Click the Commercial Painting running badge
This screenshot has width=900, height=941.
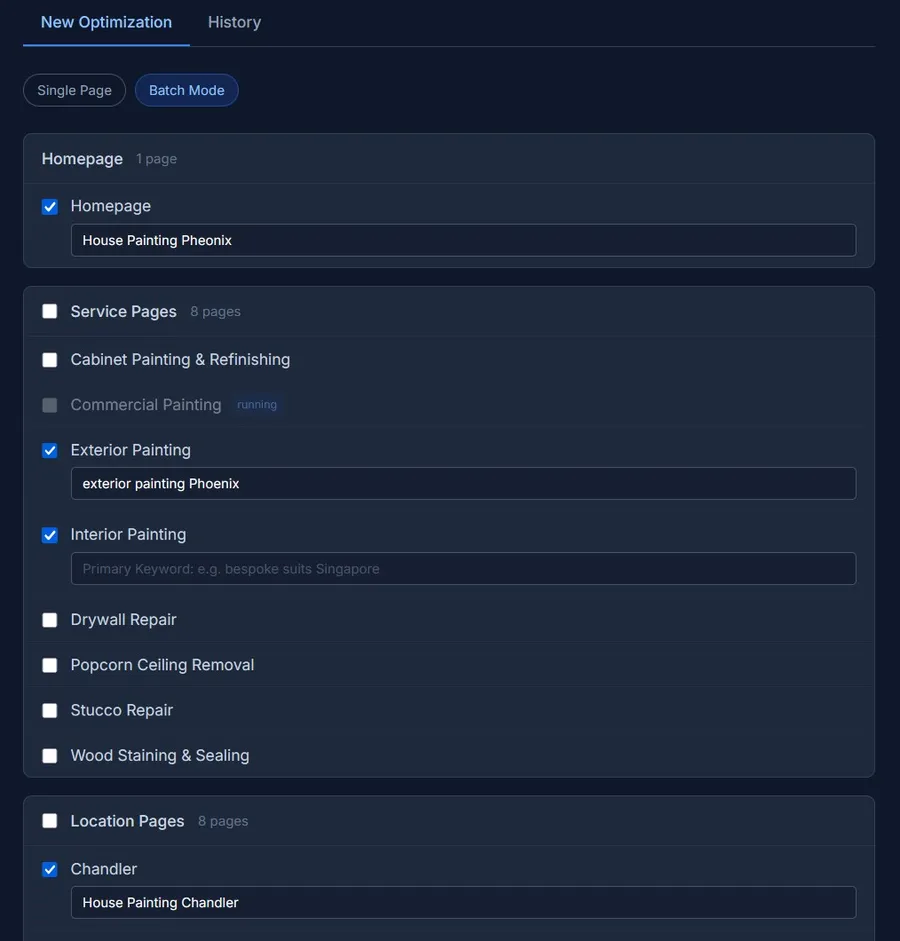tap(257, 405)
